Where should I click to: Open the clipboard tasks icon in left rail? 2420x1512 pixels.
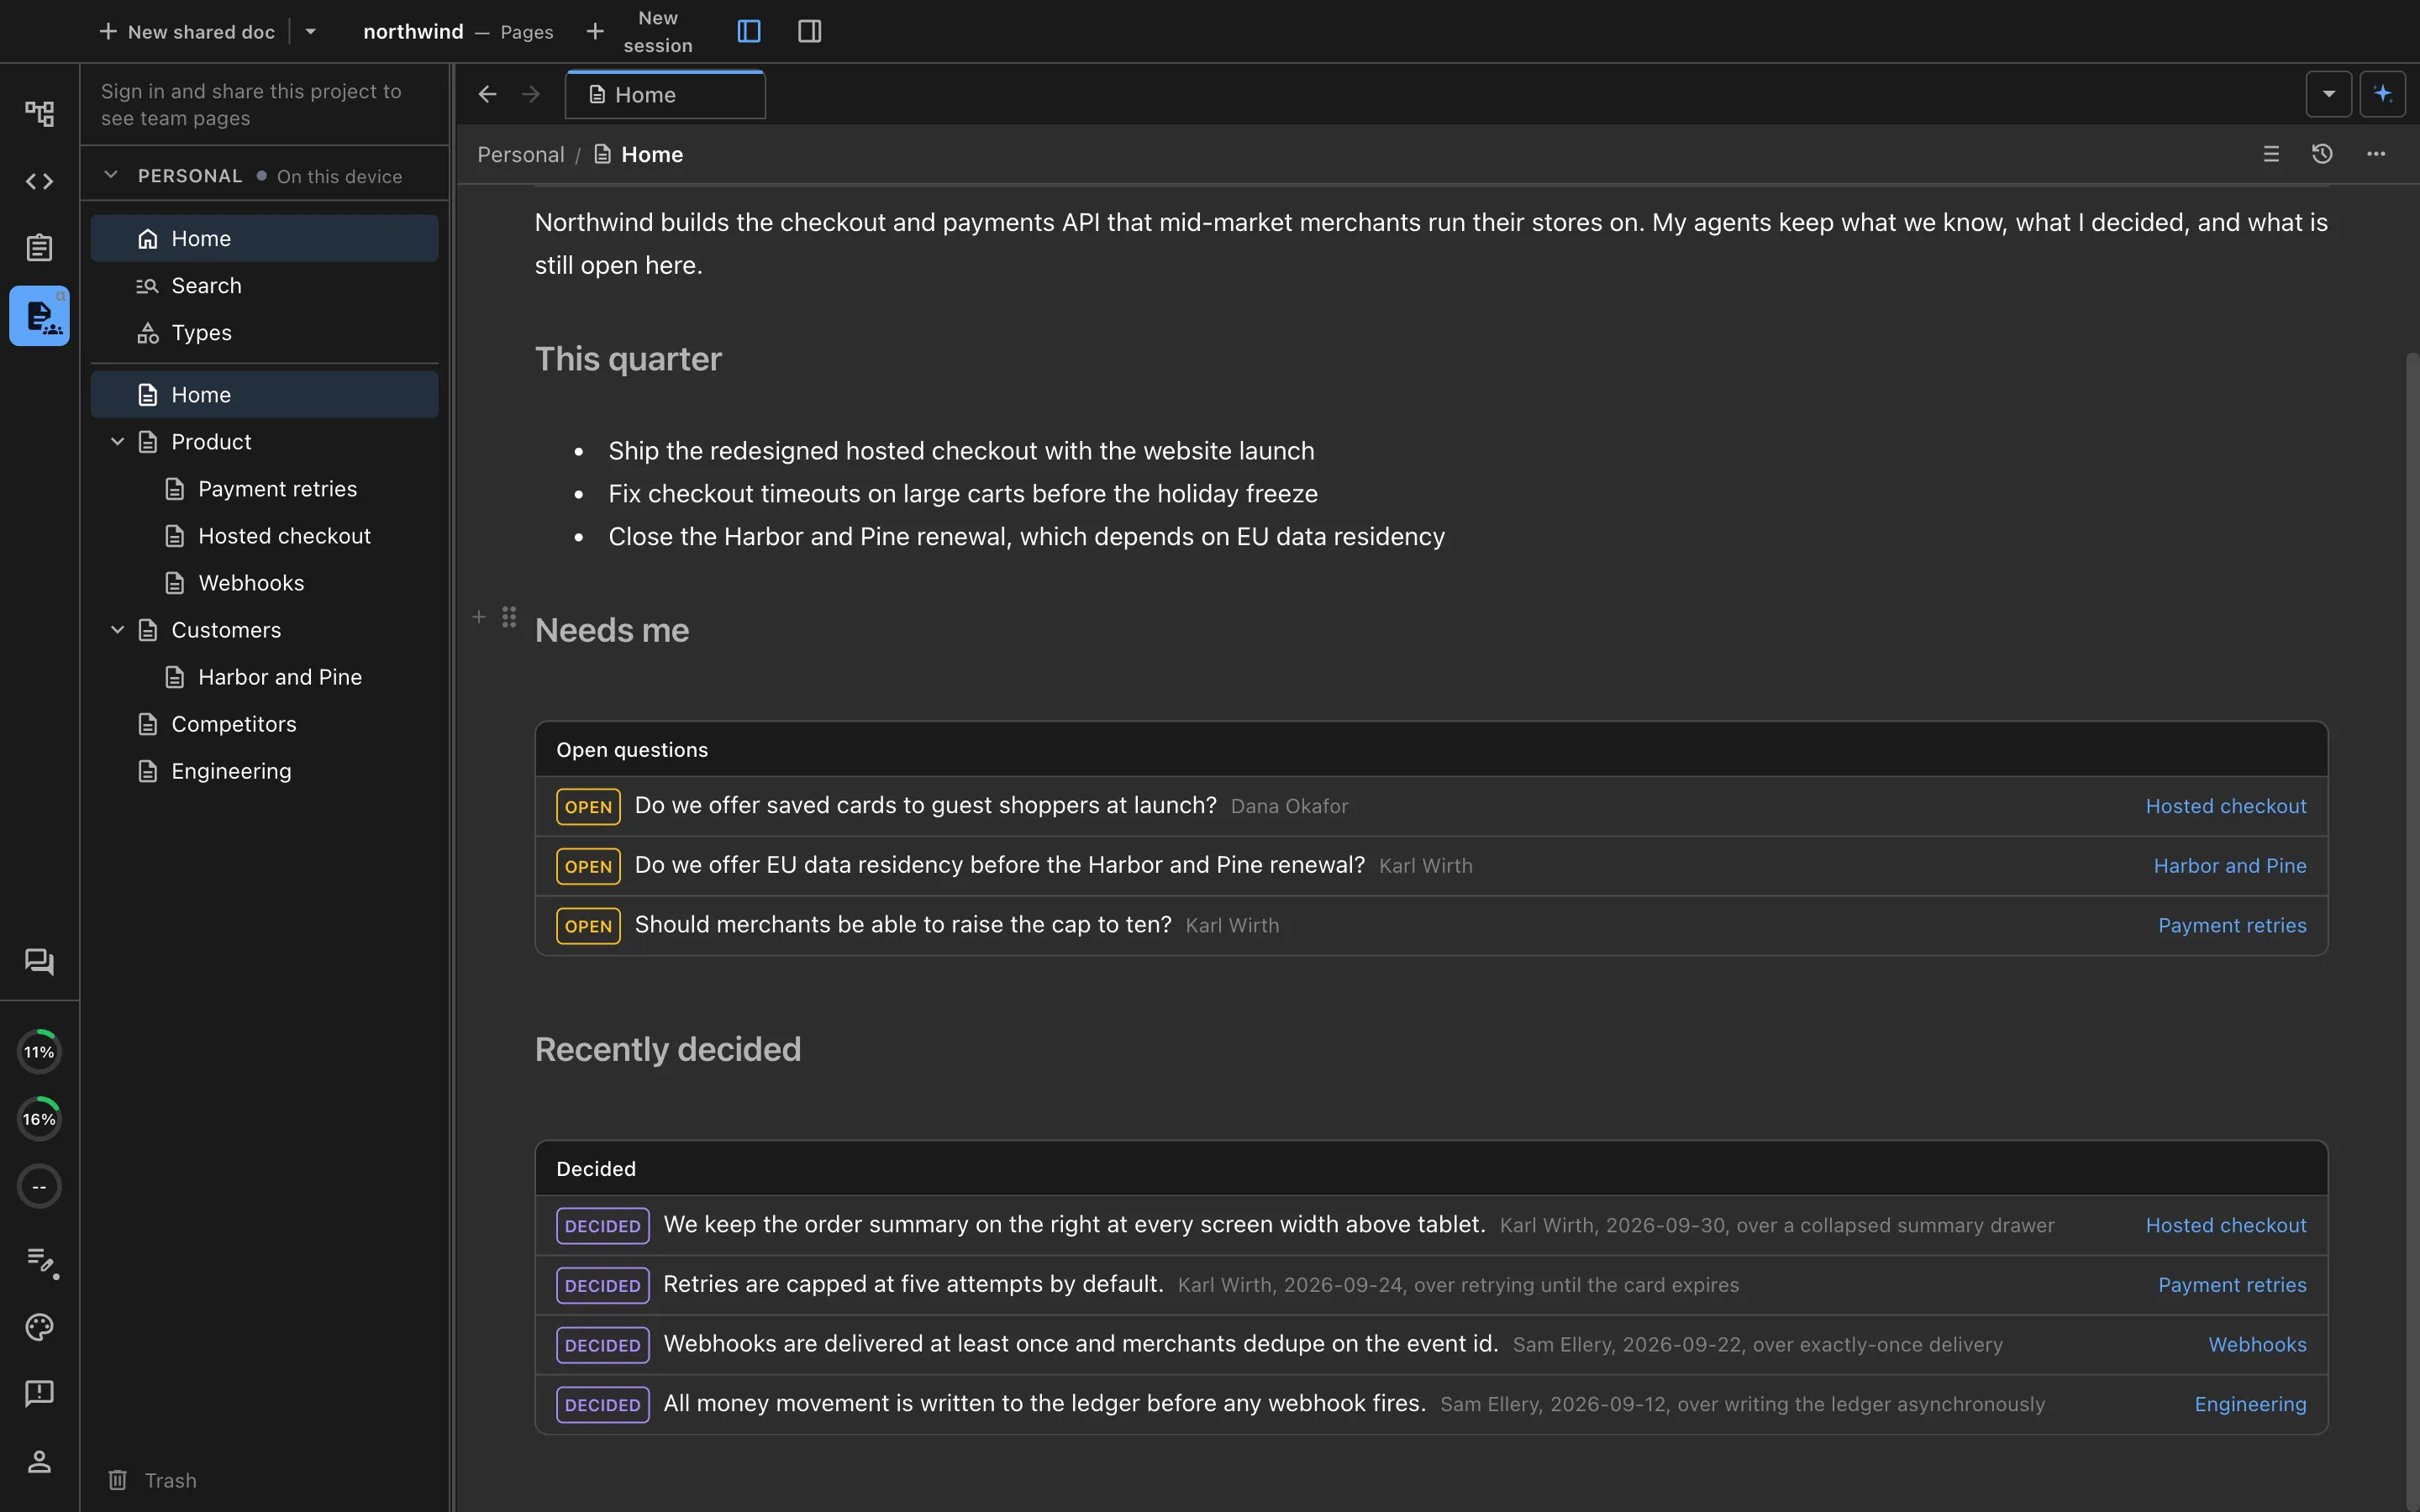(39, 247)
